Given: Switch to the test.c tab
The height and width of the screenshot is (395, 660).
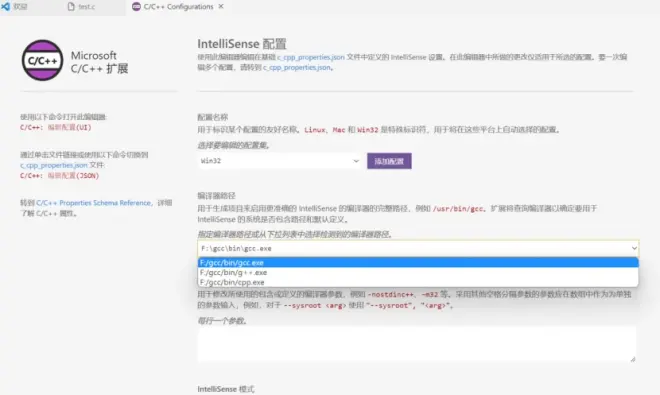Looking at the screenshot, I should 82,7.
